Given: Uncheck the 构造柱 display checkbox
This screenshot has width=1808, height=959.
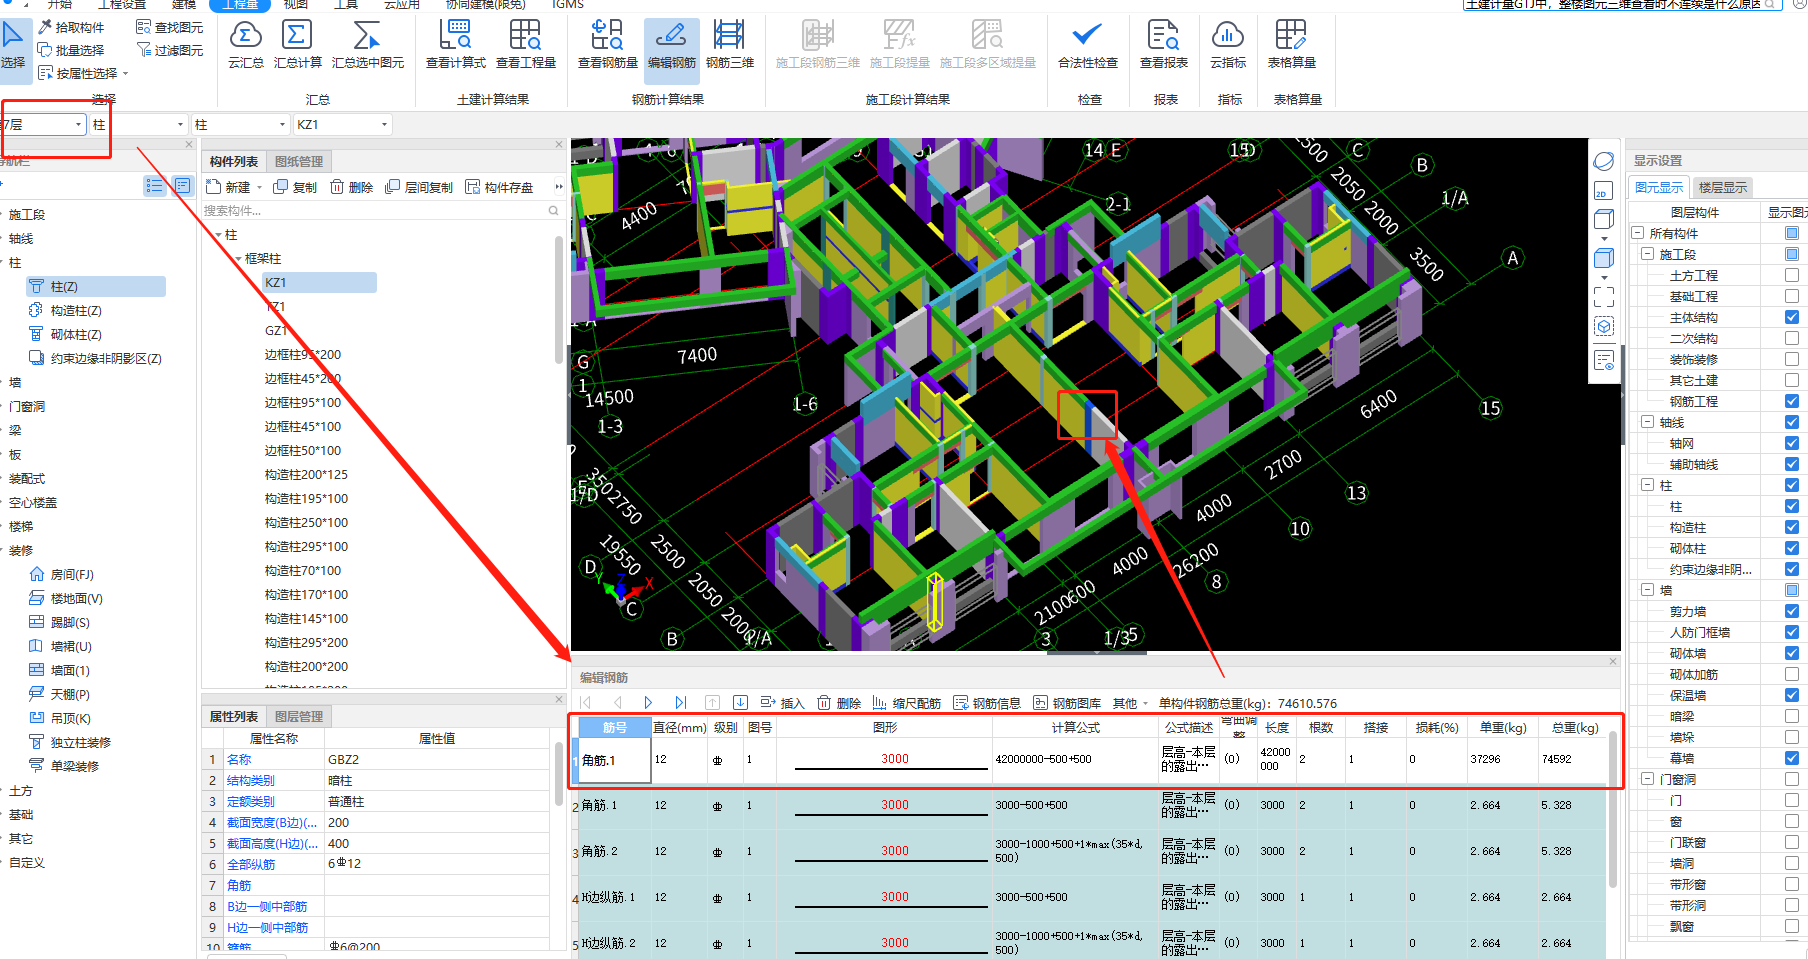Looking at the screenshot, I should (1792, 527).
